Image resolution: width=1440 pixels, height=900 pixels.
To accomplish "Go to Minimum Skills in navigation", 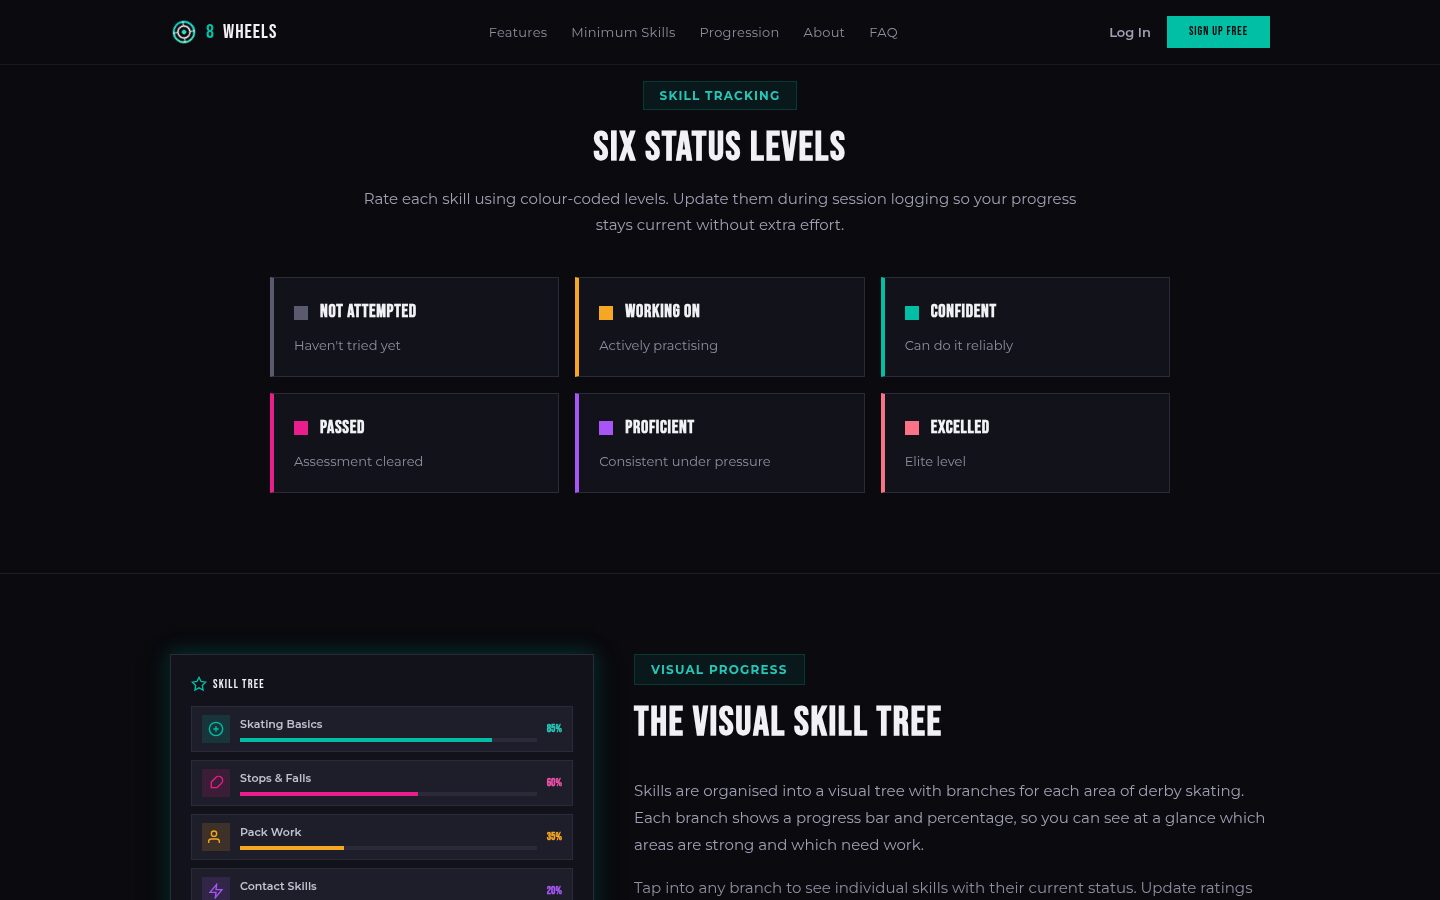I will pyautogui.click(x=623, y=32).
